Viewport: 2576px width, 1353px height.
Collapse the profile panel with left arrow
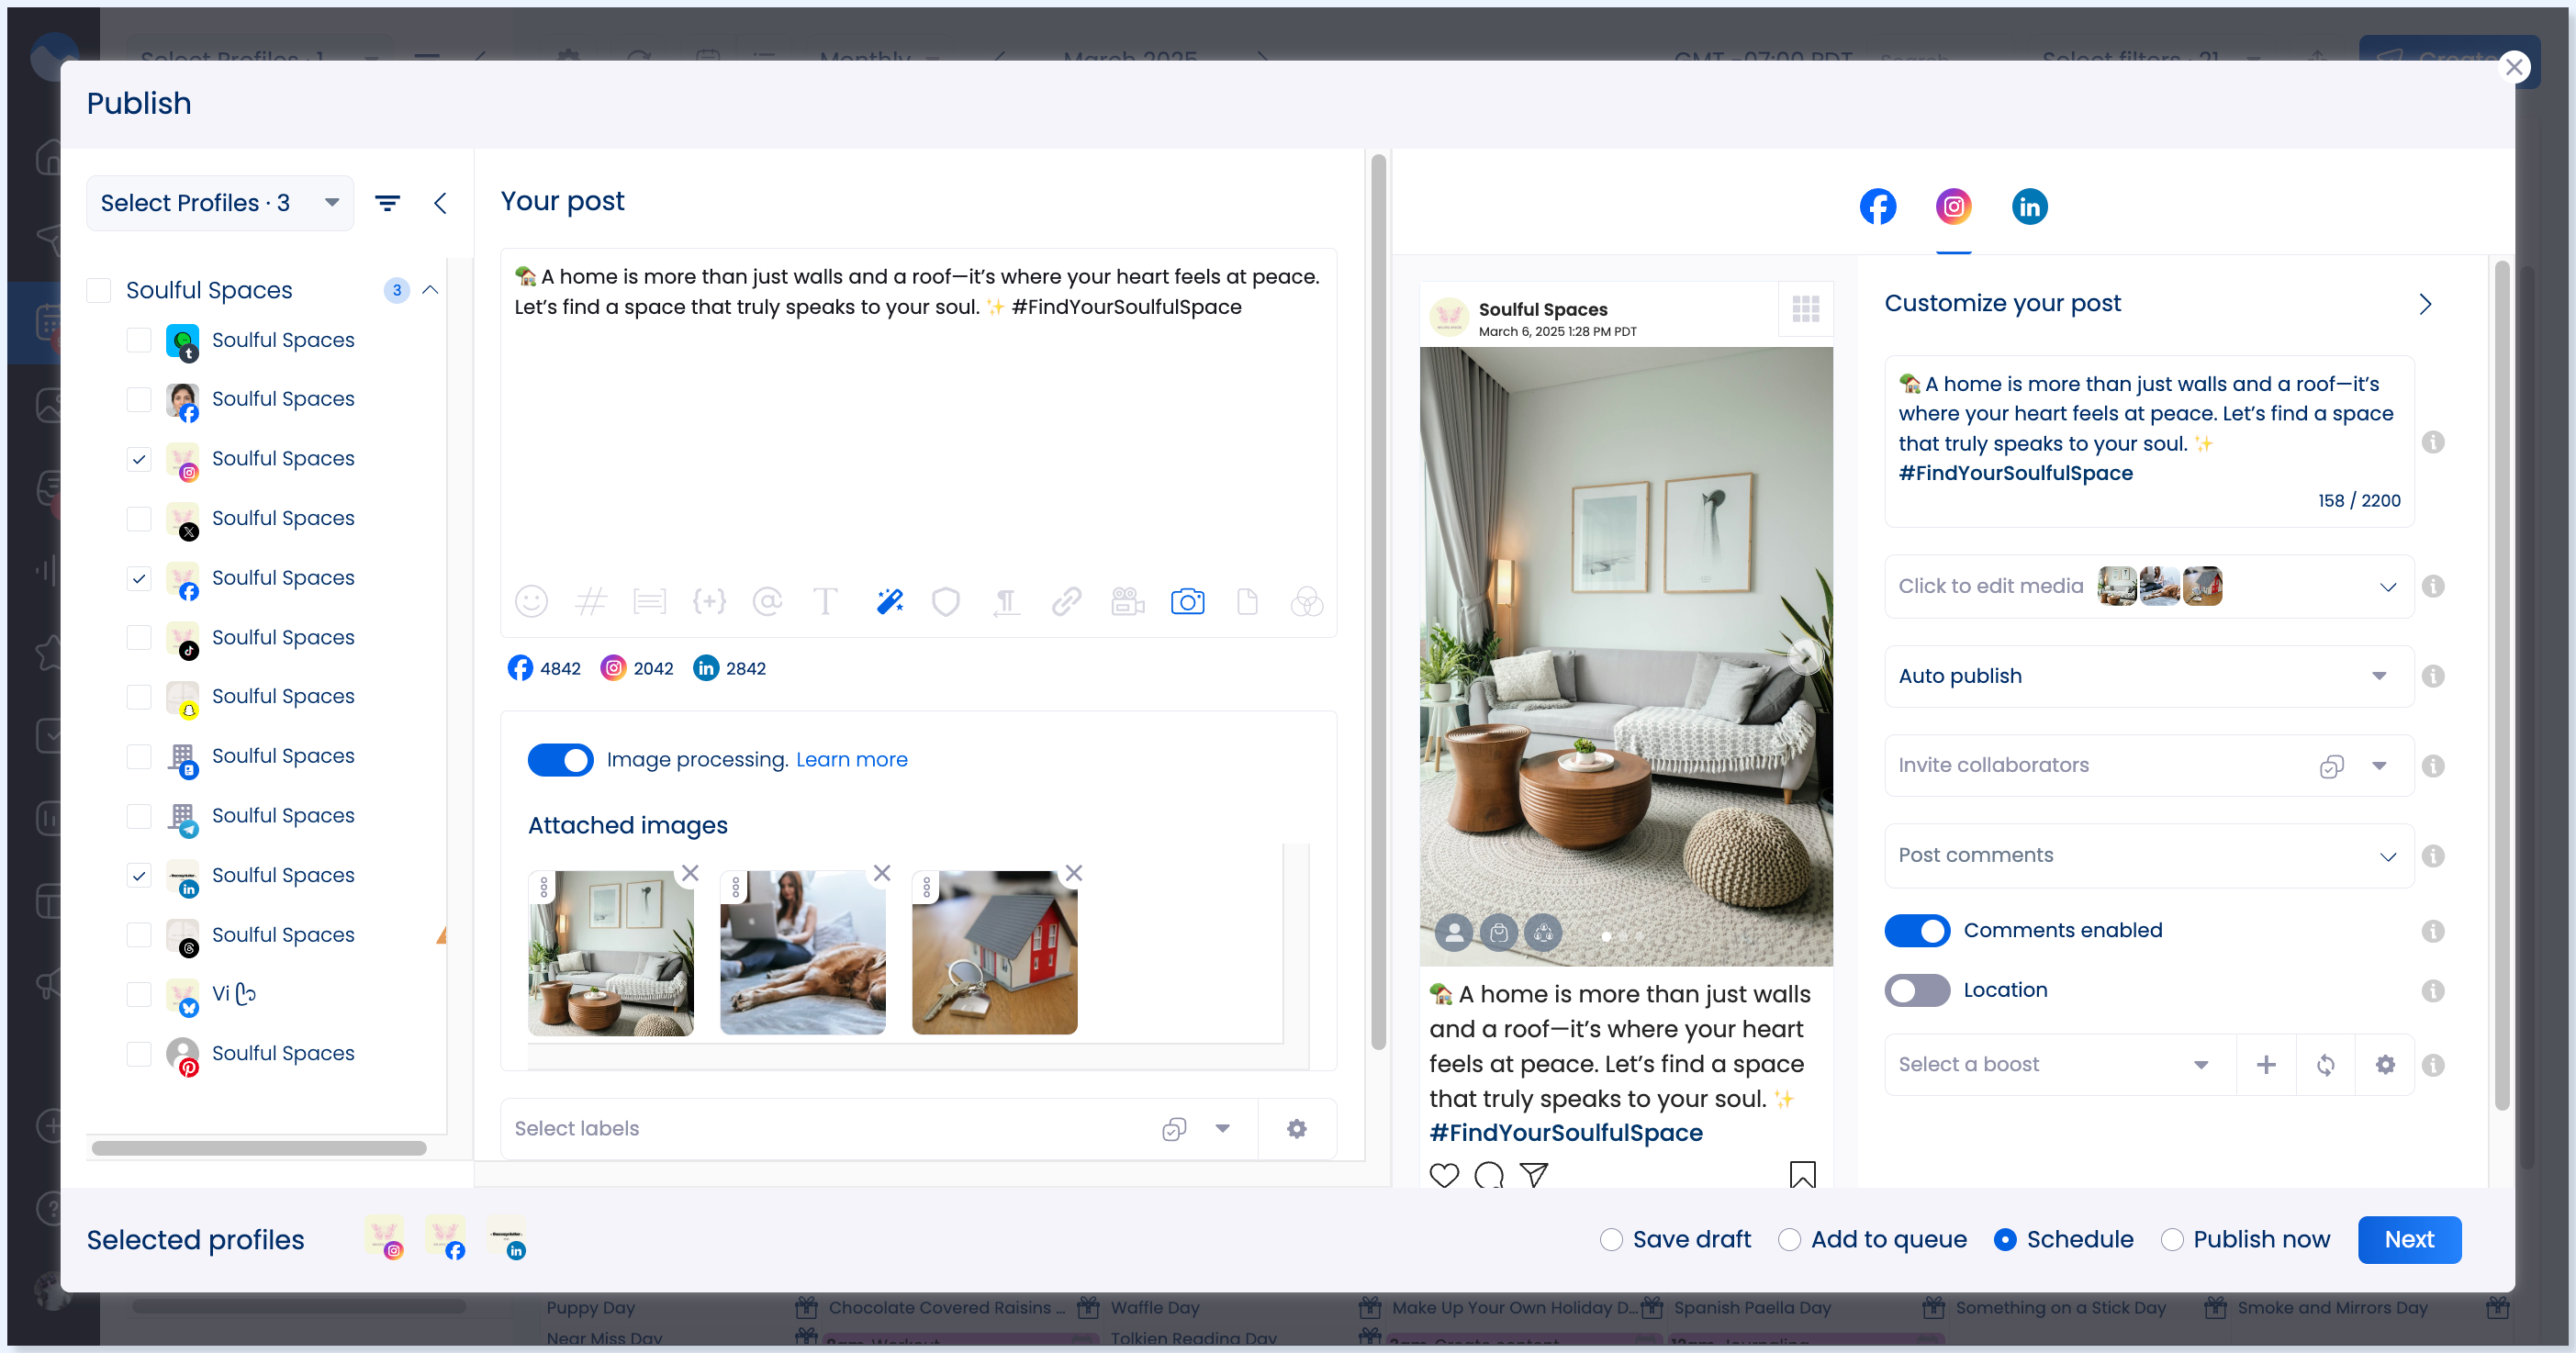click(440, 203)
